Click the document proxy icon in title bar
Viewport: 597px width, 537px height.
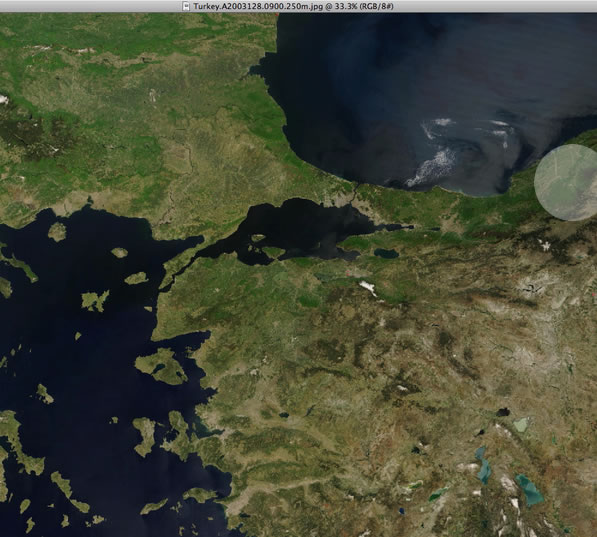tap(185, 6)
